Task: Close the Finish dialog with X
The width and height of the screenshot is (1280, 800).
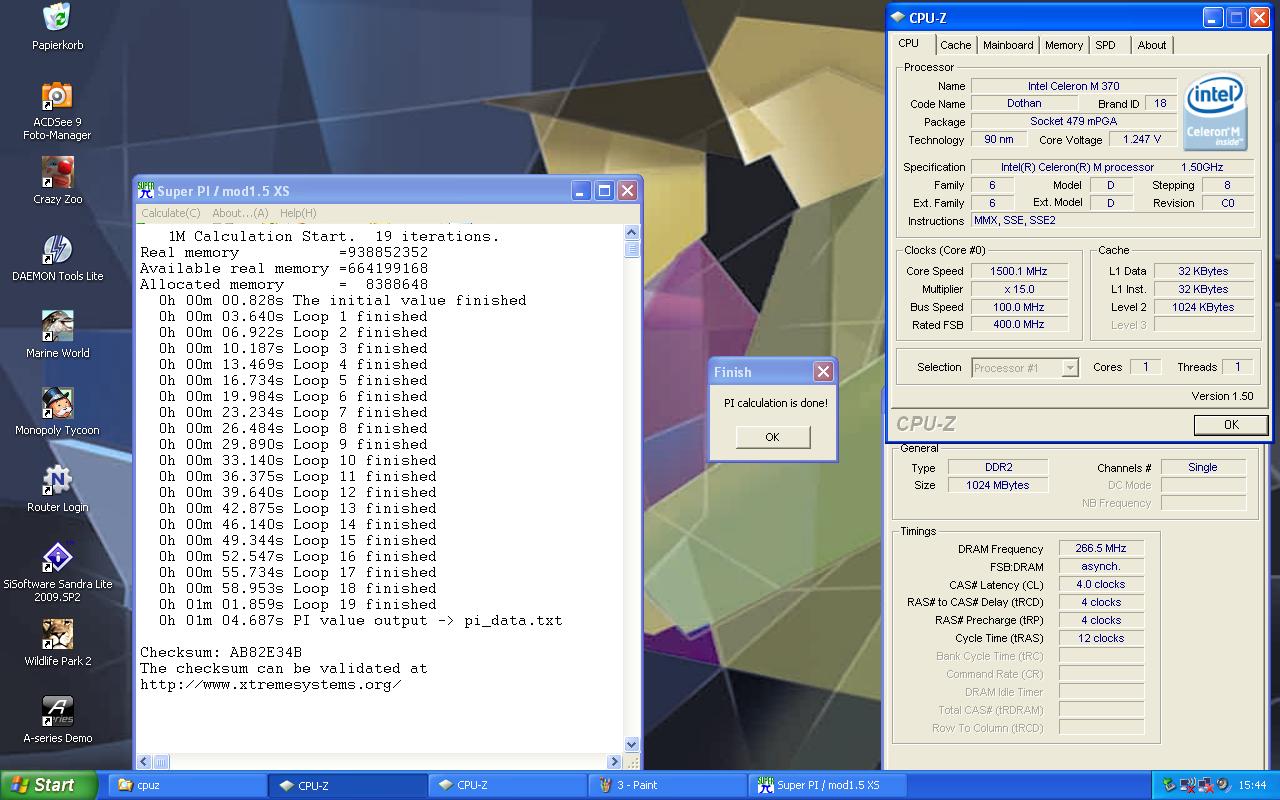Action: (823, 372)
